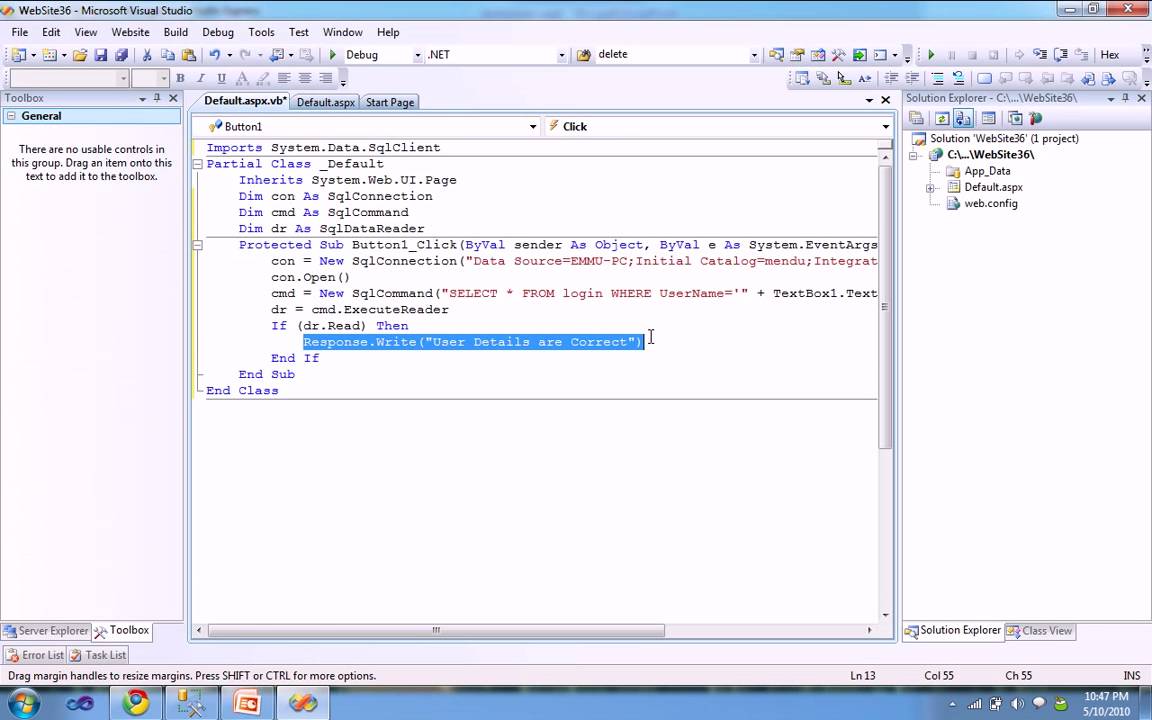Switch to the Default.aspx tab

point(325,102)
